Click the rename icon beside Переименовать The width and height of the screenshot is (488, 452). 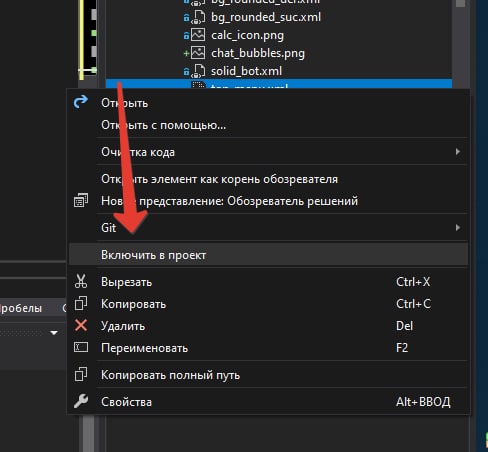(x=81, y=347)
